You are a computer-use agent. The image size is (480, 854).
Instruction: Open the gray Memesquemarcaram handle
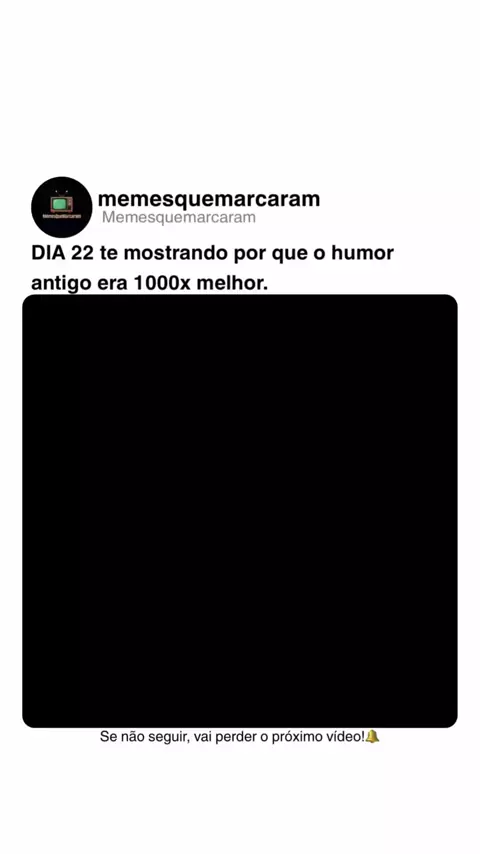click(x=179, y=217)
